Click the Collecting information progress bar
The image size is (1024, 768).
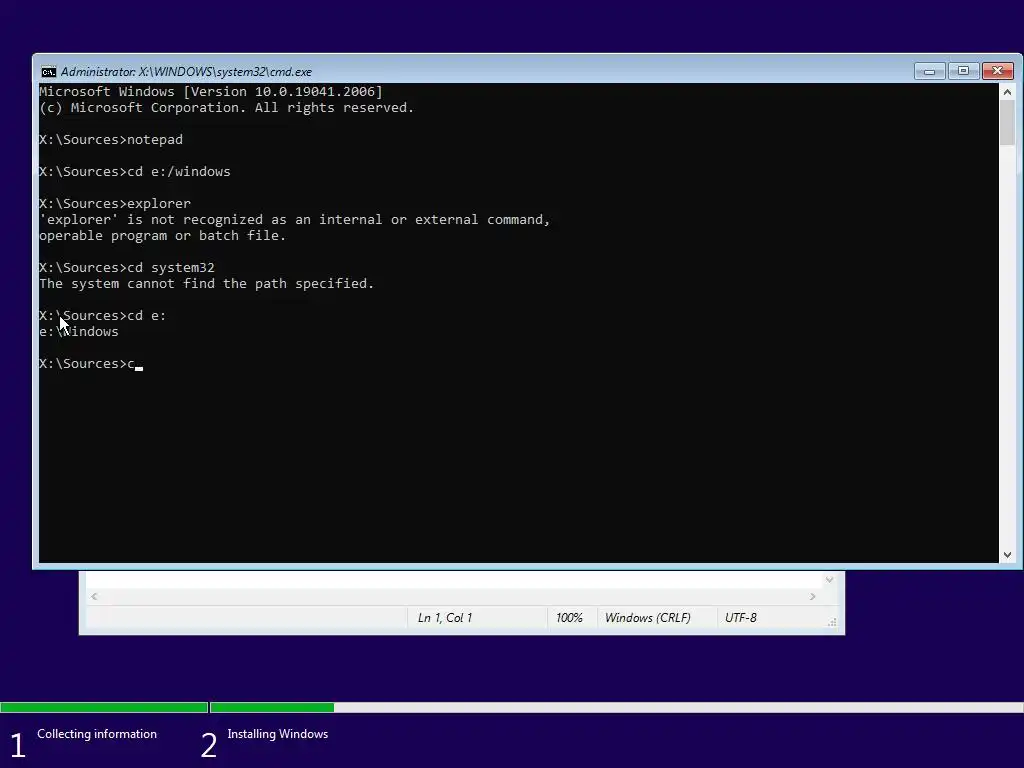(x=104, y=707)
